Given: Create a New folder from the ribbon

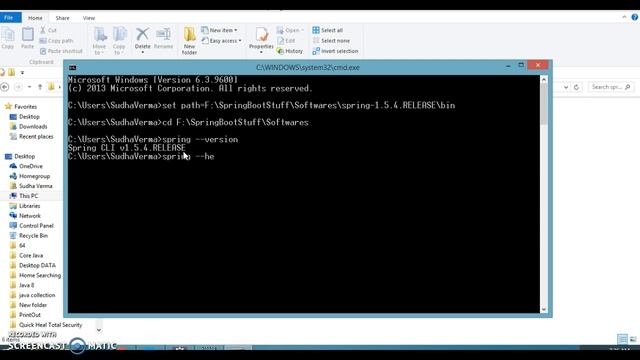Looking at the screenshot, I should (189, 41).
